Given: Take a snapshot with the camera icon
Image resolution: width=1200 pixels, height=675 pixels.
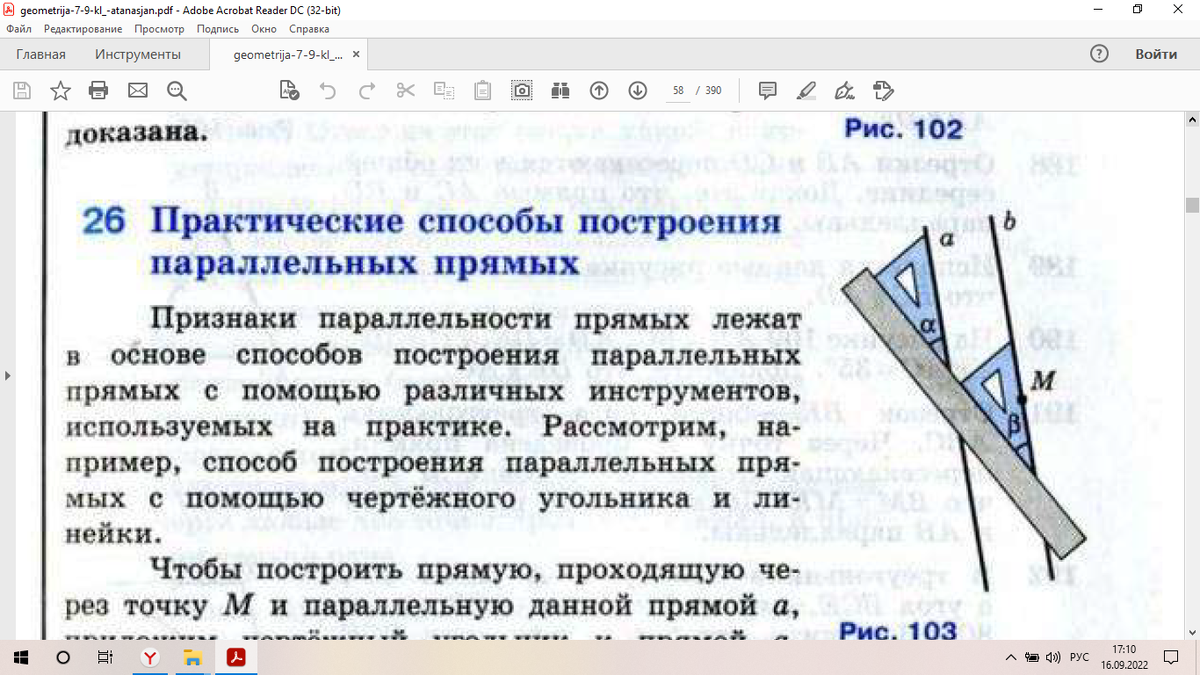Looking at the screenshot, I should 521,91.
